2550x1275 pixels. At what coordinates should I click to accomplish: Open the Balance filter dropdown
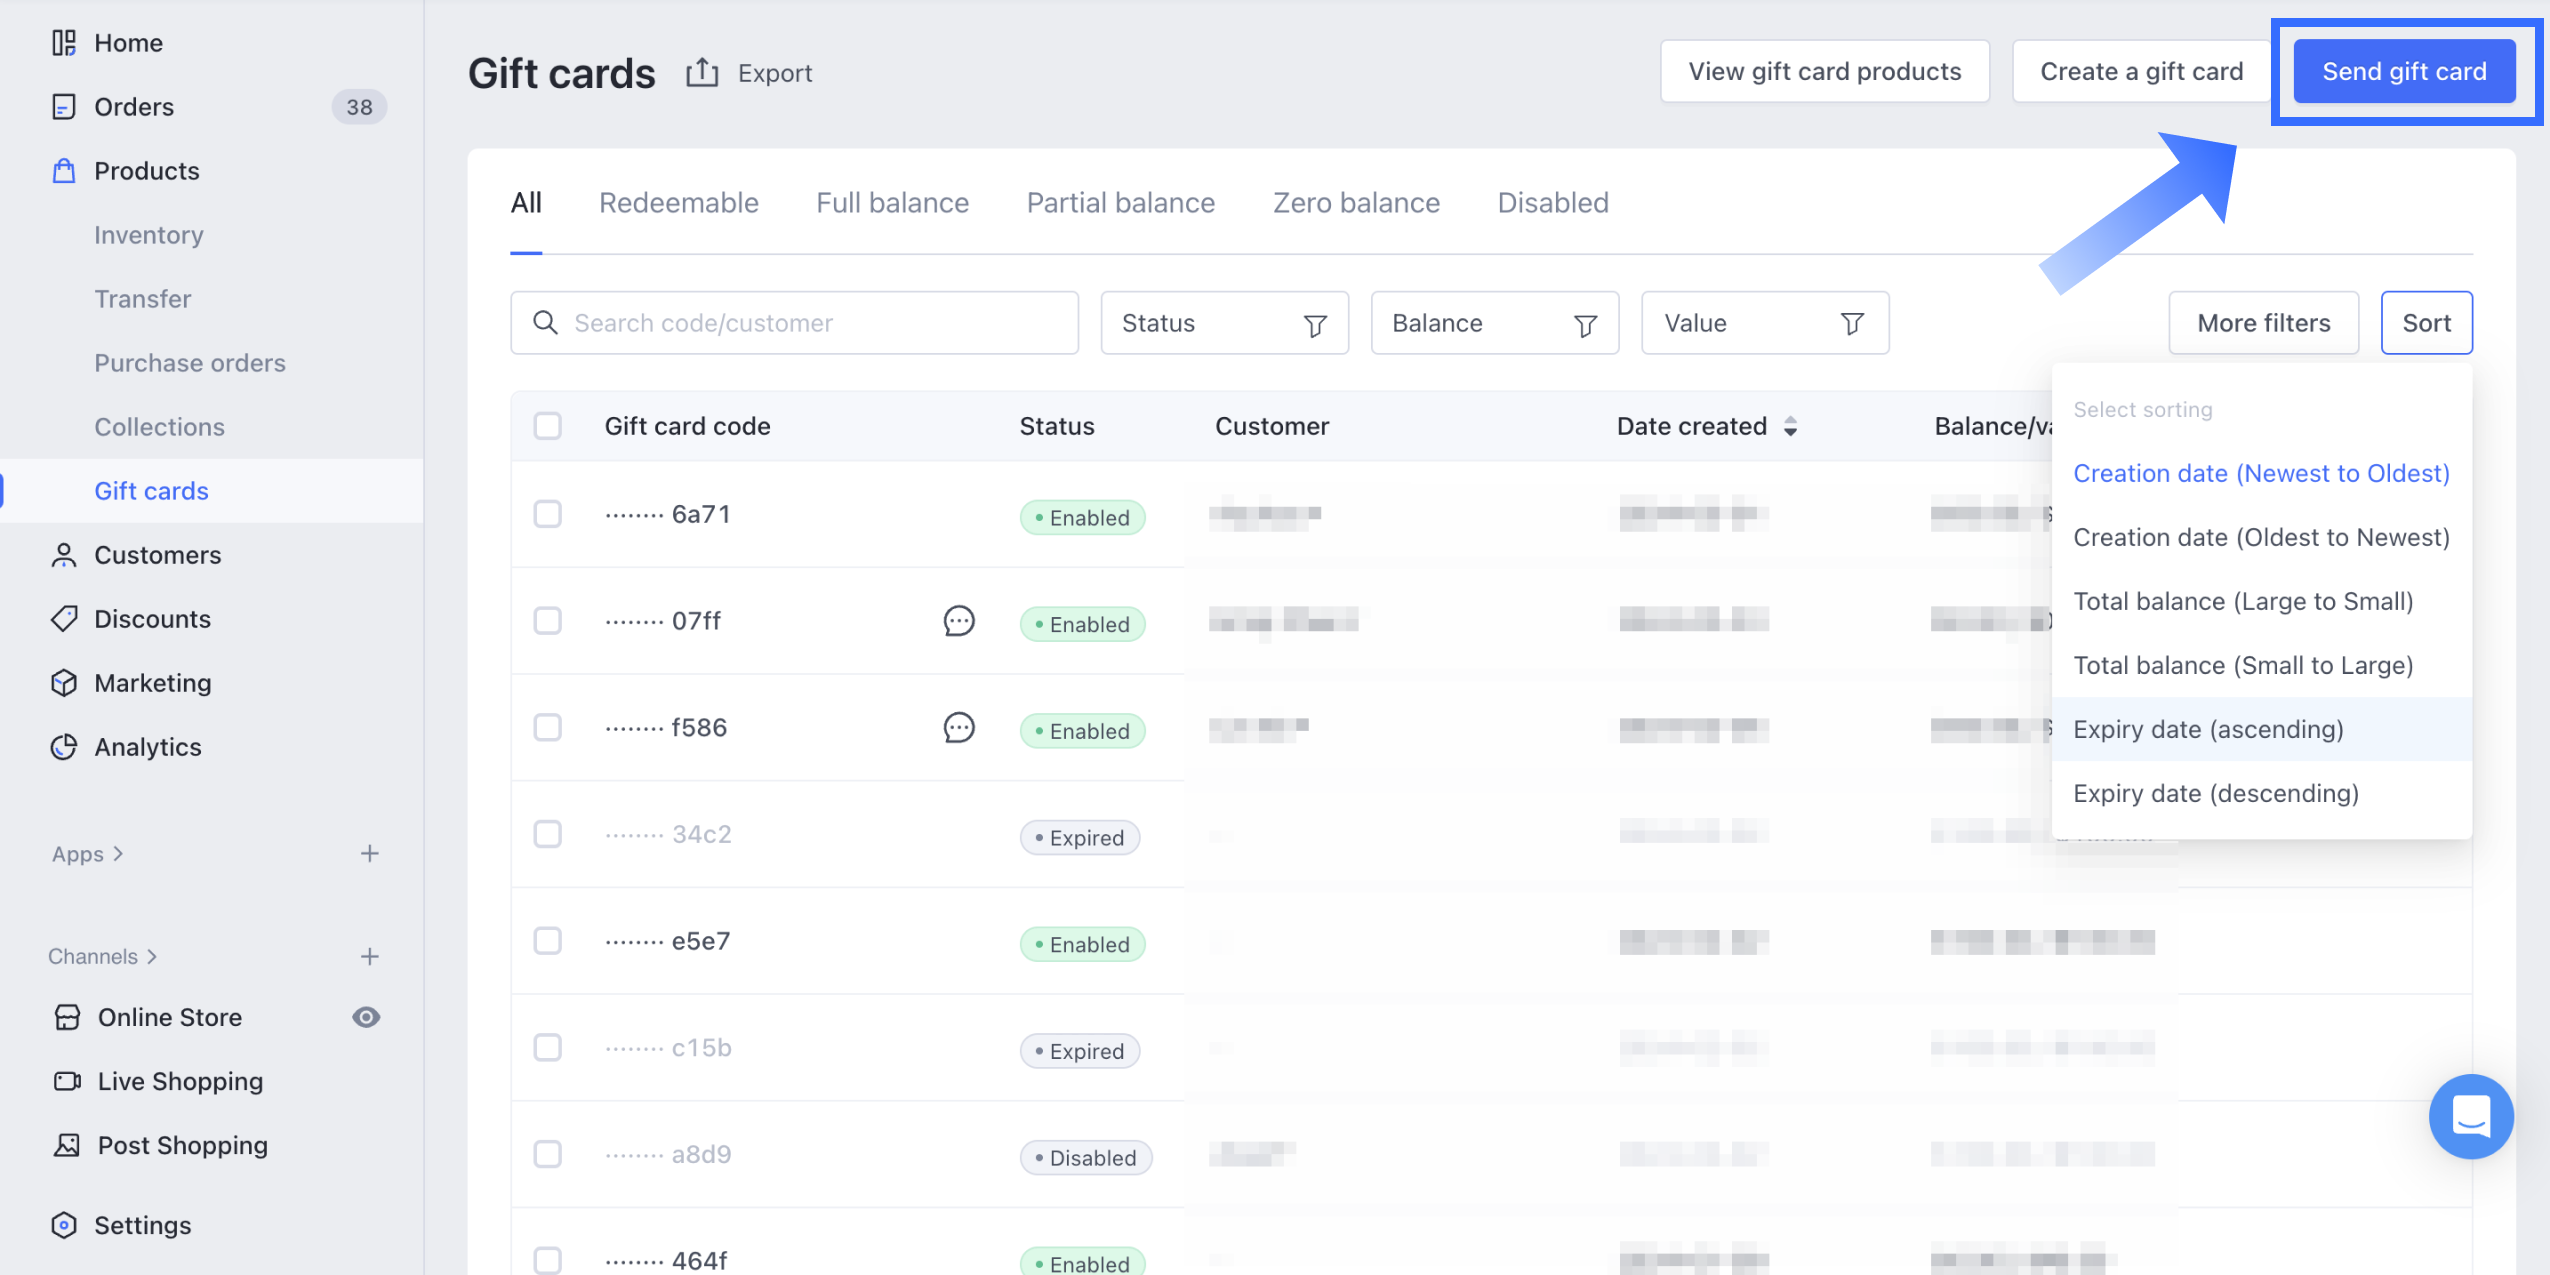coord(1494,323)
